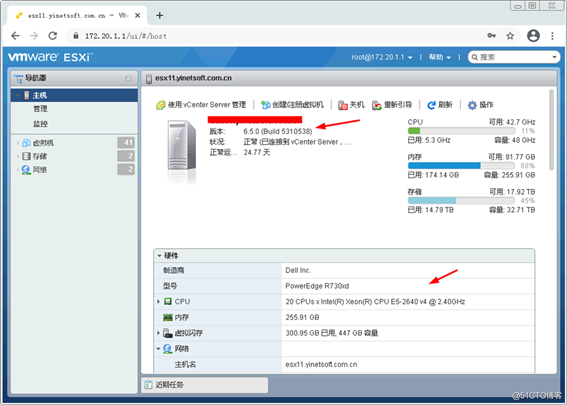The height and width of the screenshot is (405, 567).
Task: Click the browser forward arrow
Action: click(x=34, y=36)
